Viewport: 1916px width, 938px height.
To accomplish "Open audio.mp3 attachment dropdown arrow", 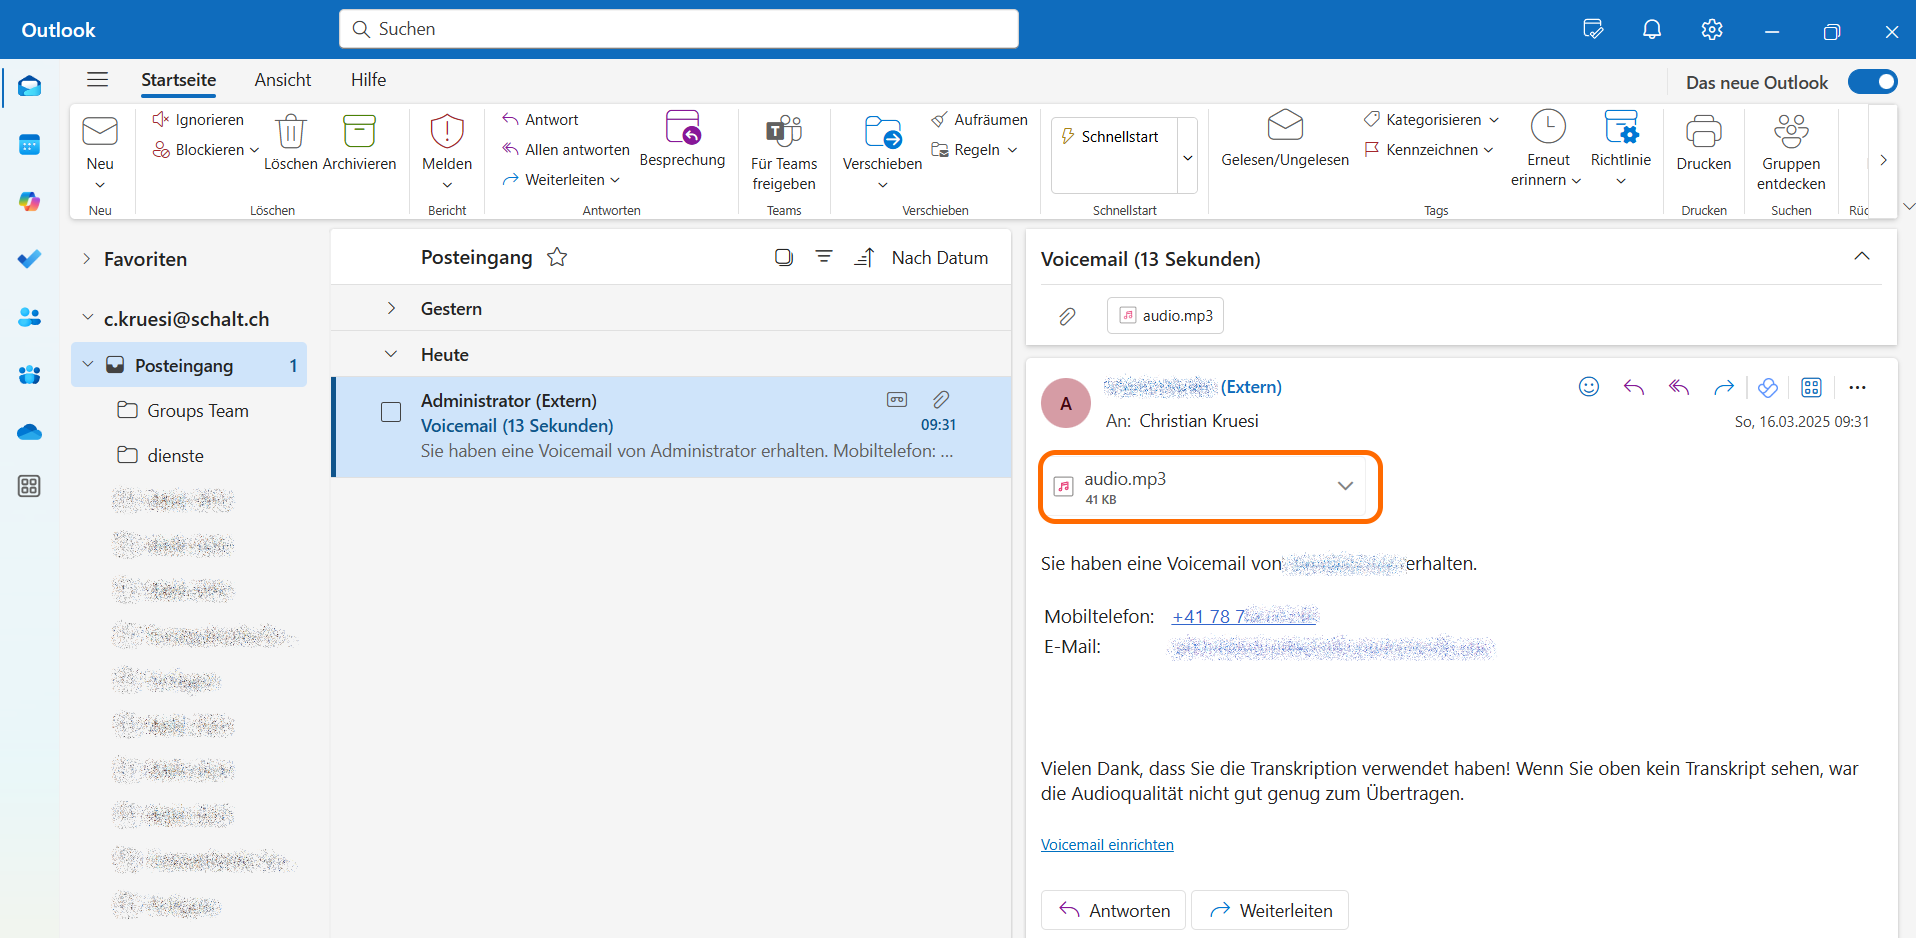I will [x=1345, y=486].
